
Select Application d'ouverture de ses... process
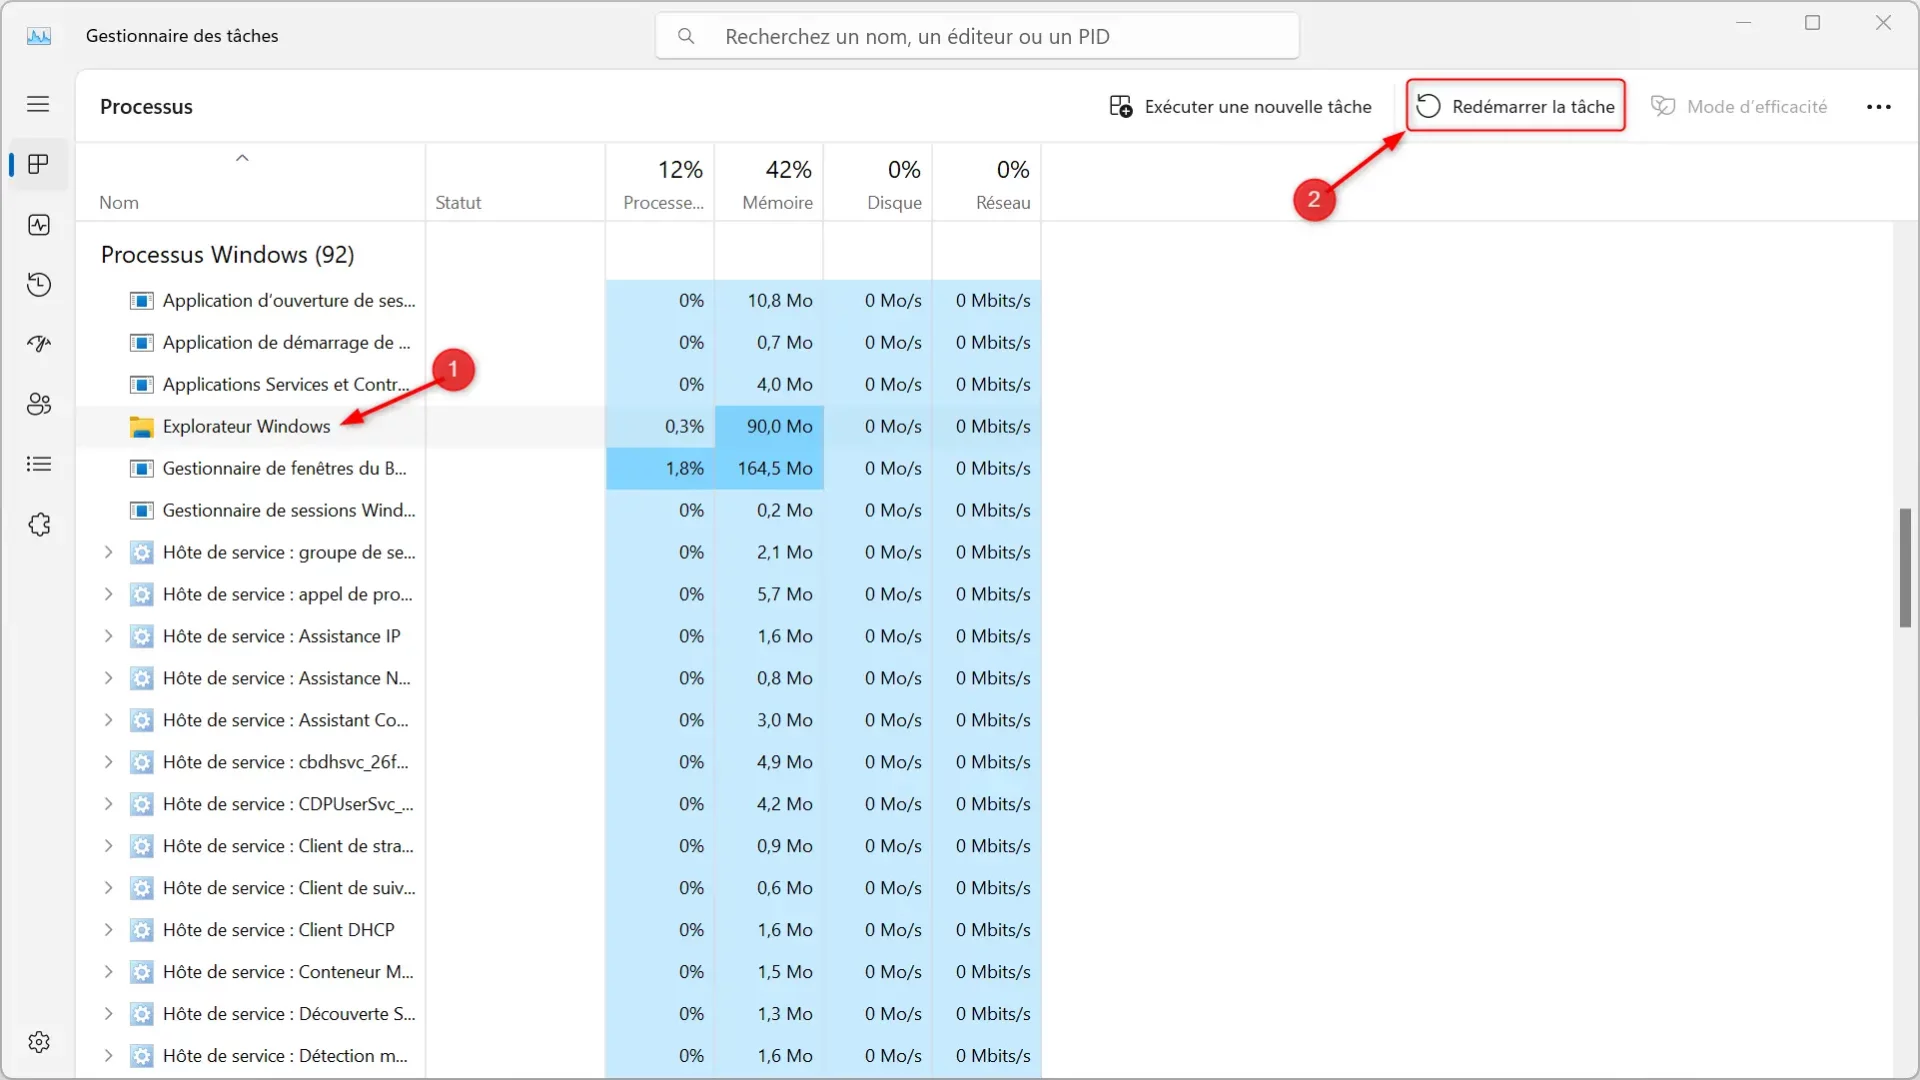558,301
